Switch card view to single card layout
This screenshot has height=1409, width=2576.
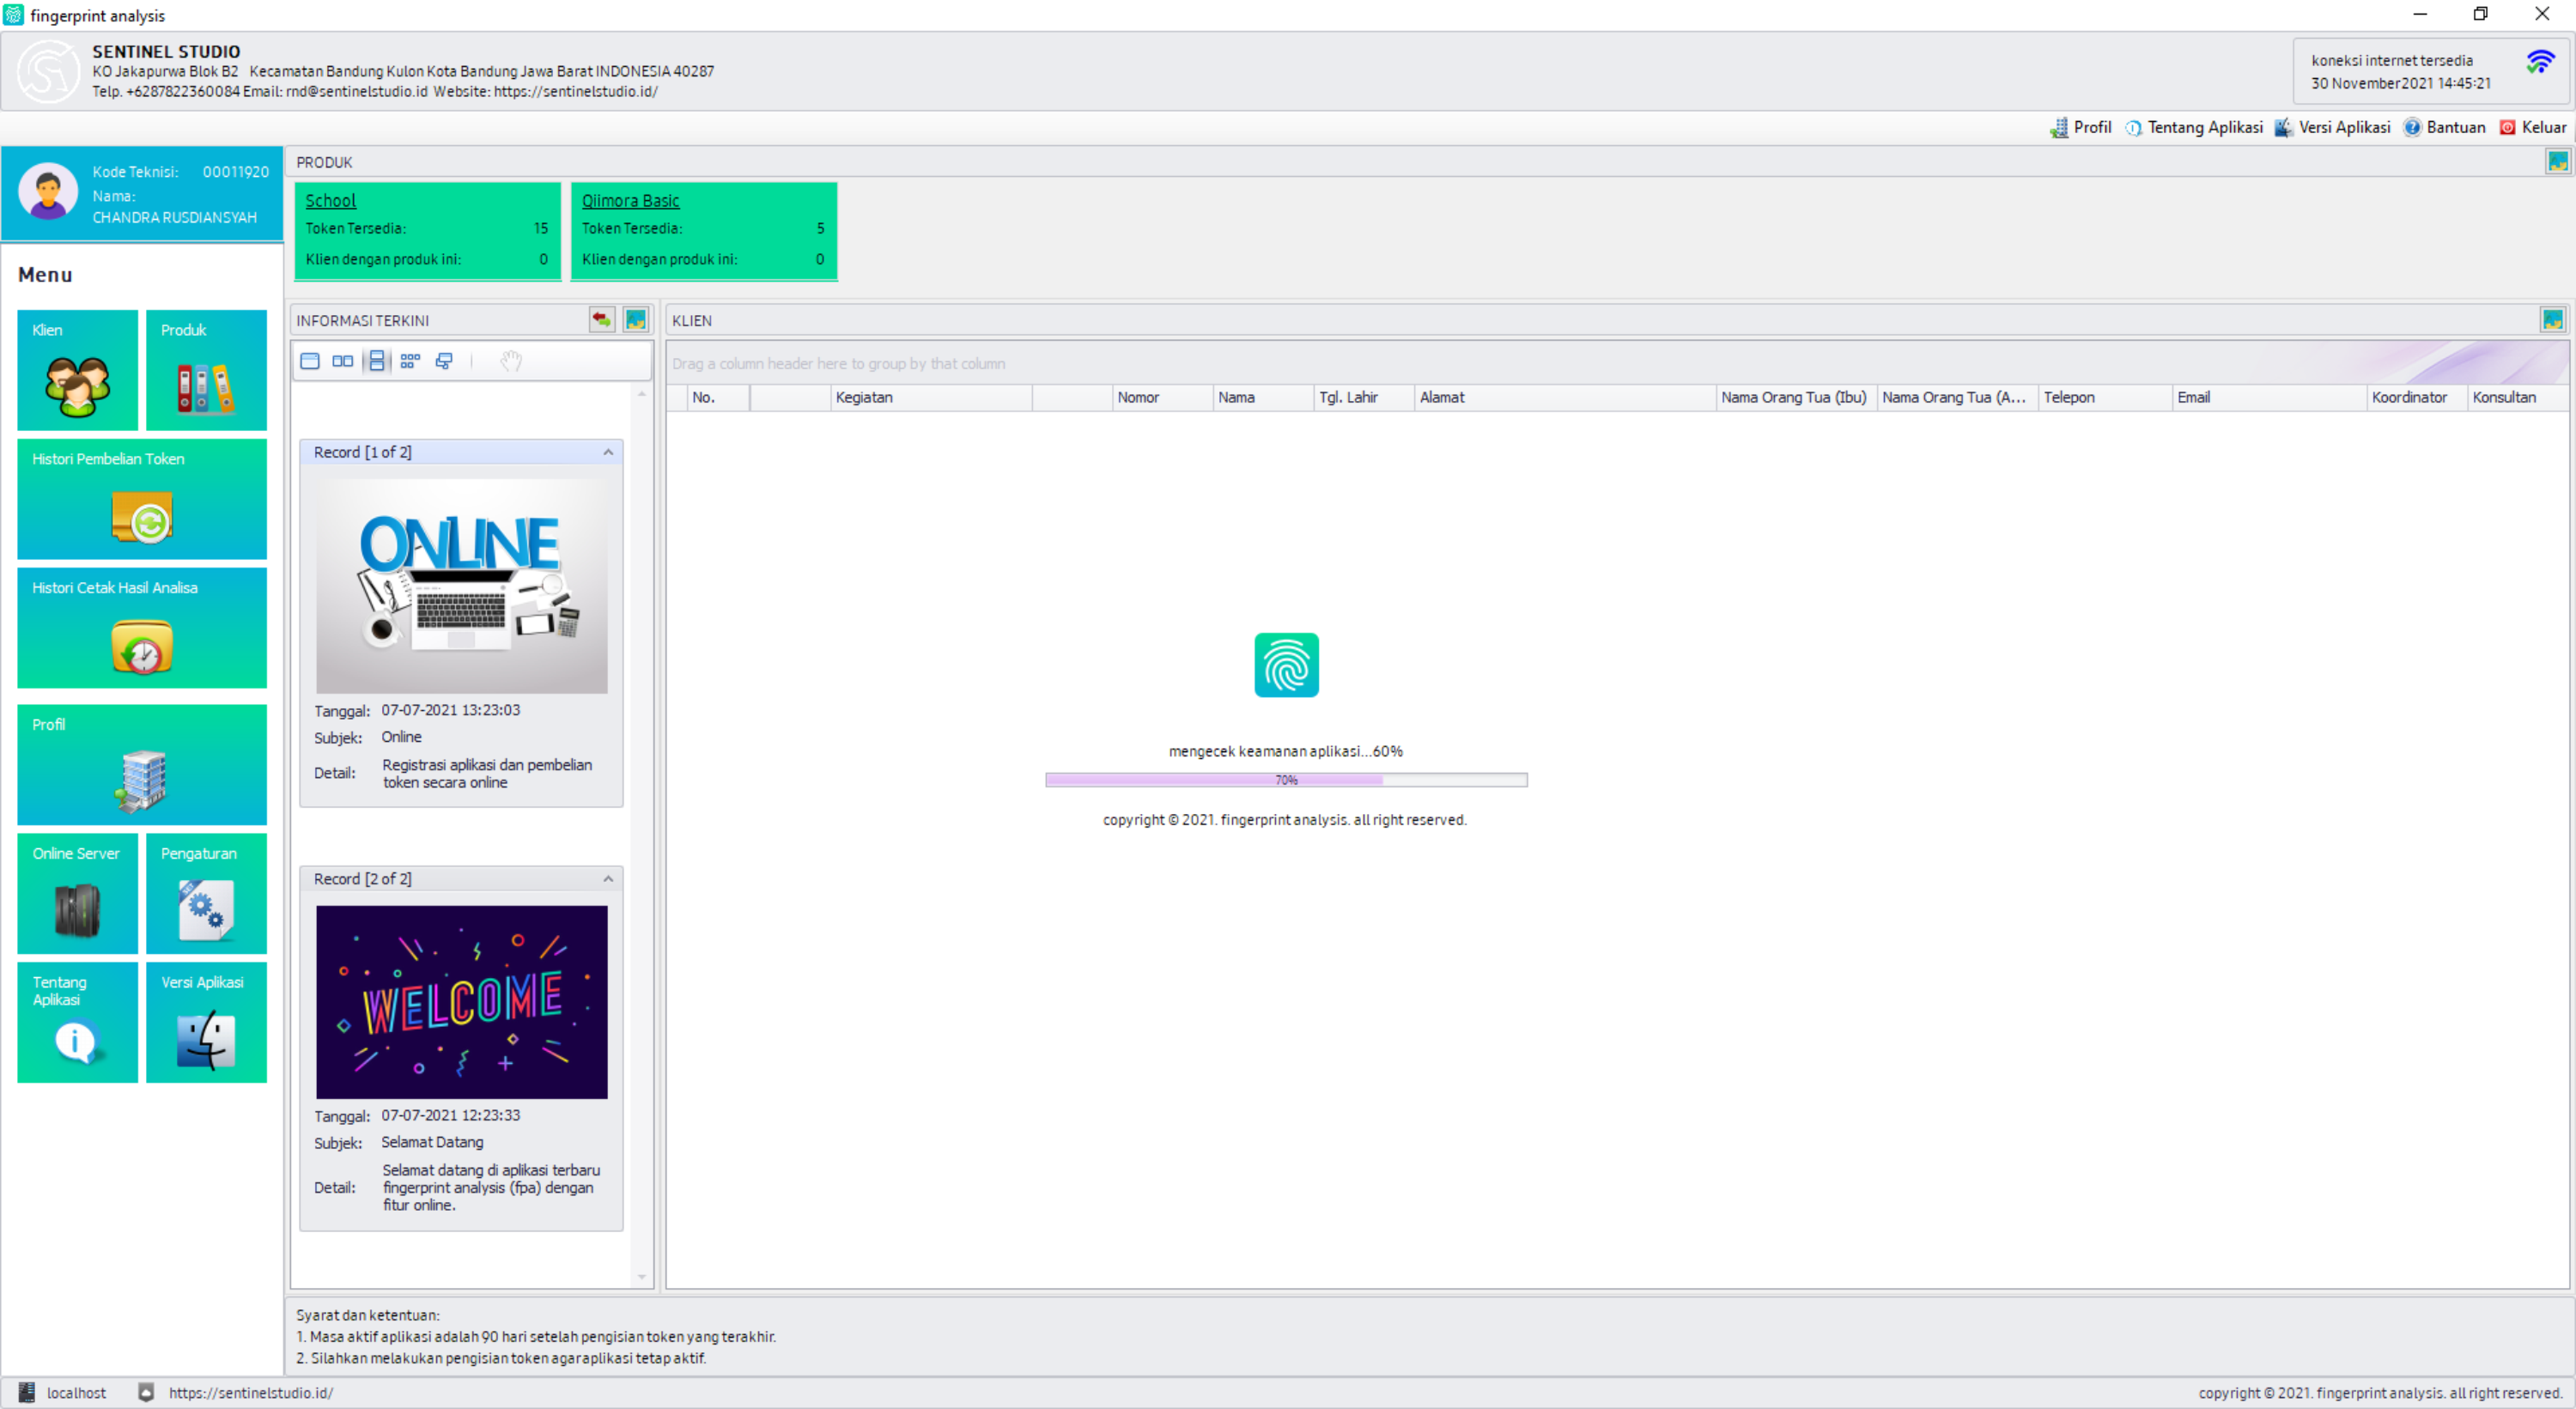coord(310,361)
